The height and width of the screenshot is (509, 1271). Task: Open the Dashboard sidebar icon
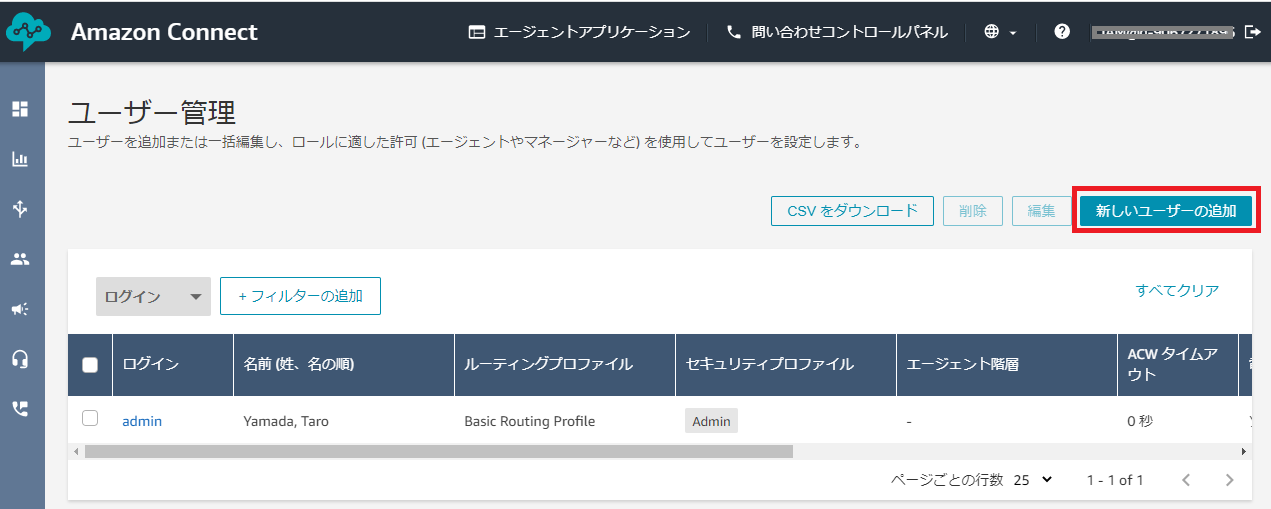[20, 109]
